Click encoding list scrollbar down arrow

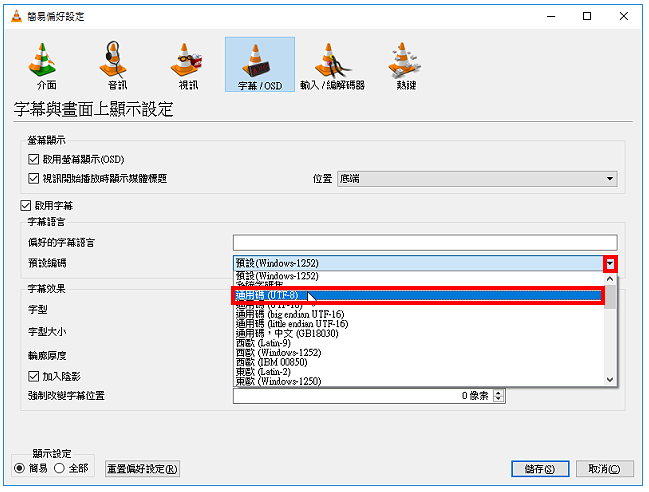click(610, 379)
